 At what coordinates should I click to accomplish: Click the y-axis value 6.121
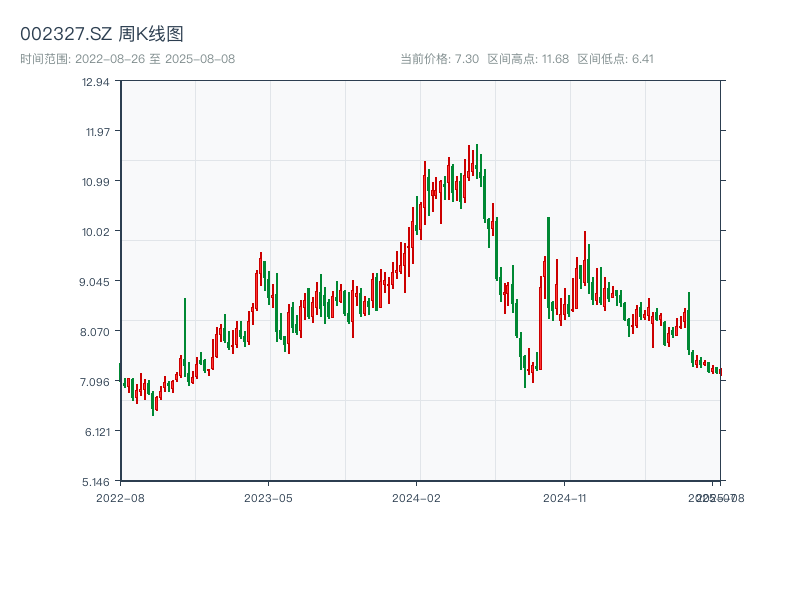tap(97, 432)
